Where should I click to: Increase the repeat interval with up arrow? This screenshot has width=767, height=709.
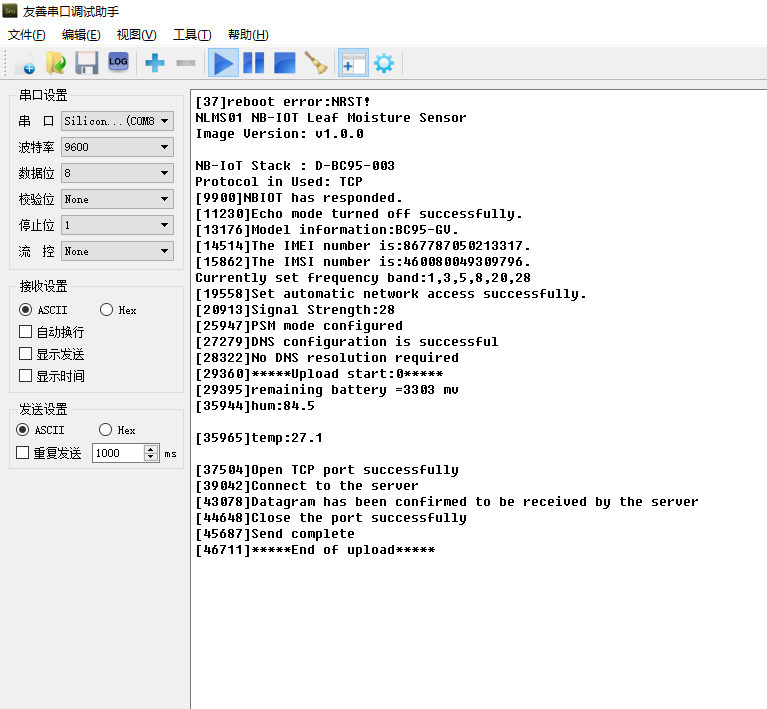pyautogui.click(x=151, y=449)
